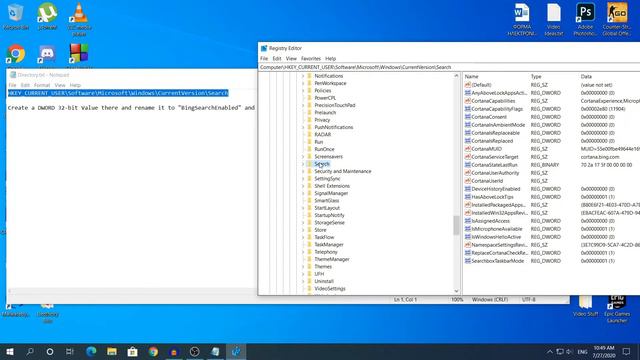This screenshot has width=640, height=360.
Task: Select the Screensavers registry key
Action: click(328, 157)
